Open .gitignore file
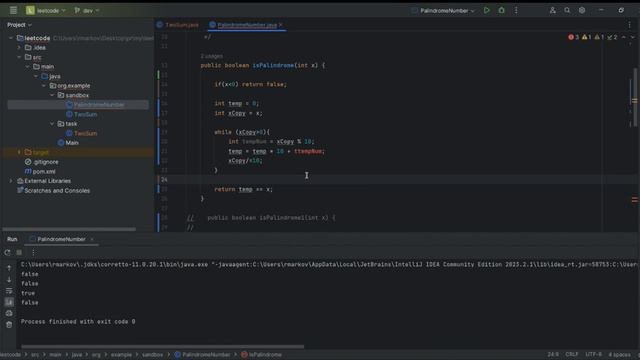 click(41, 162)
